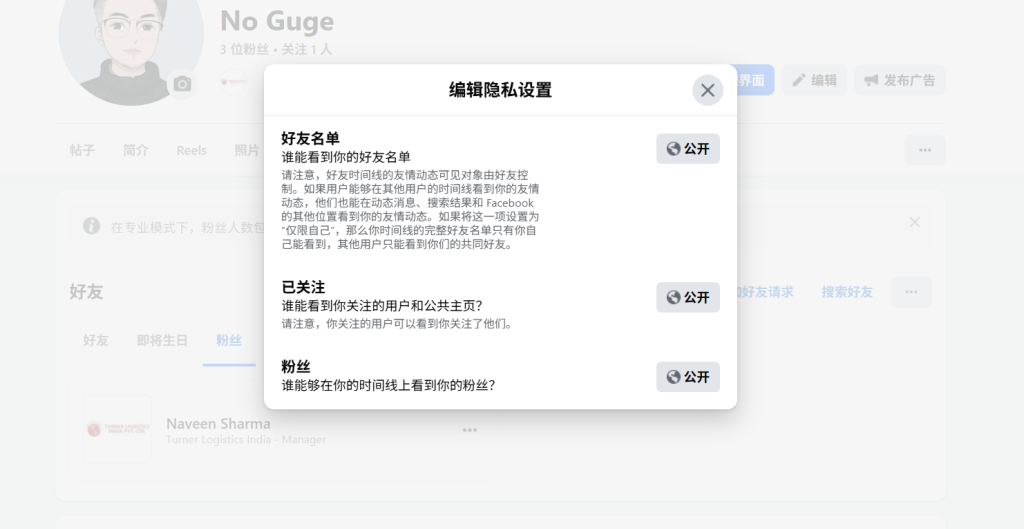Screen dimensions: 1024x529
Task: Switch to the 帖子 tab
Action: (x=82, y=150)
